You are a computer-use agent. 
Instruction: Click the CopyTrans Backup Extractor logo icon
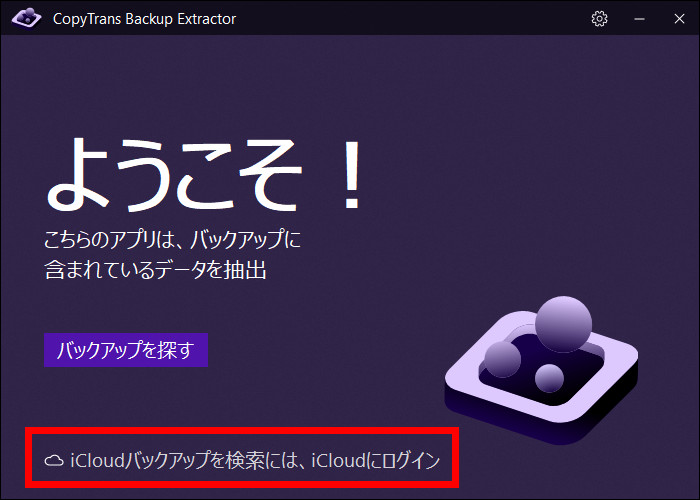click(x=26, y=18)
